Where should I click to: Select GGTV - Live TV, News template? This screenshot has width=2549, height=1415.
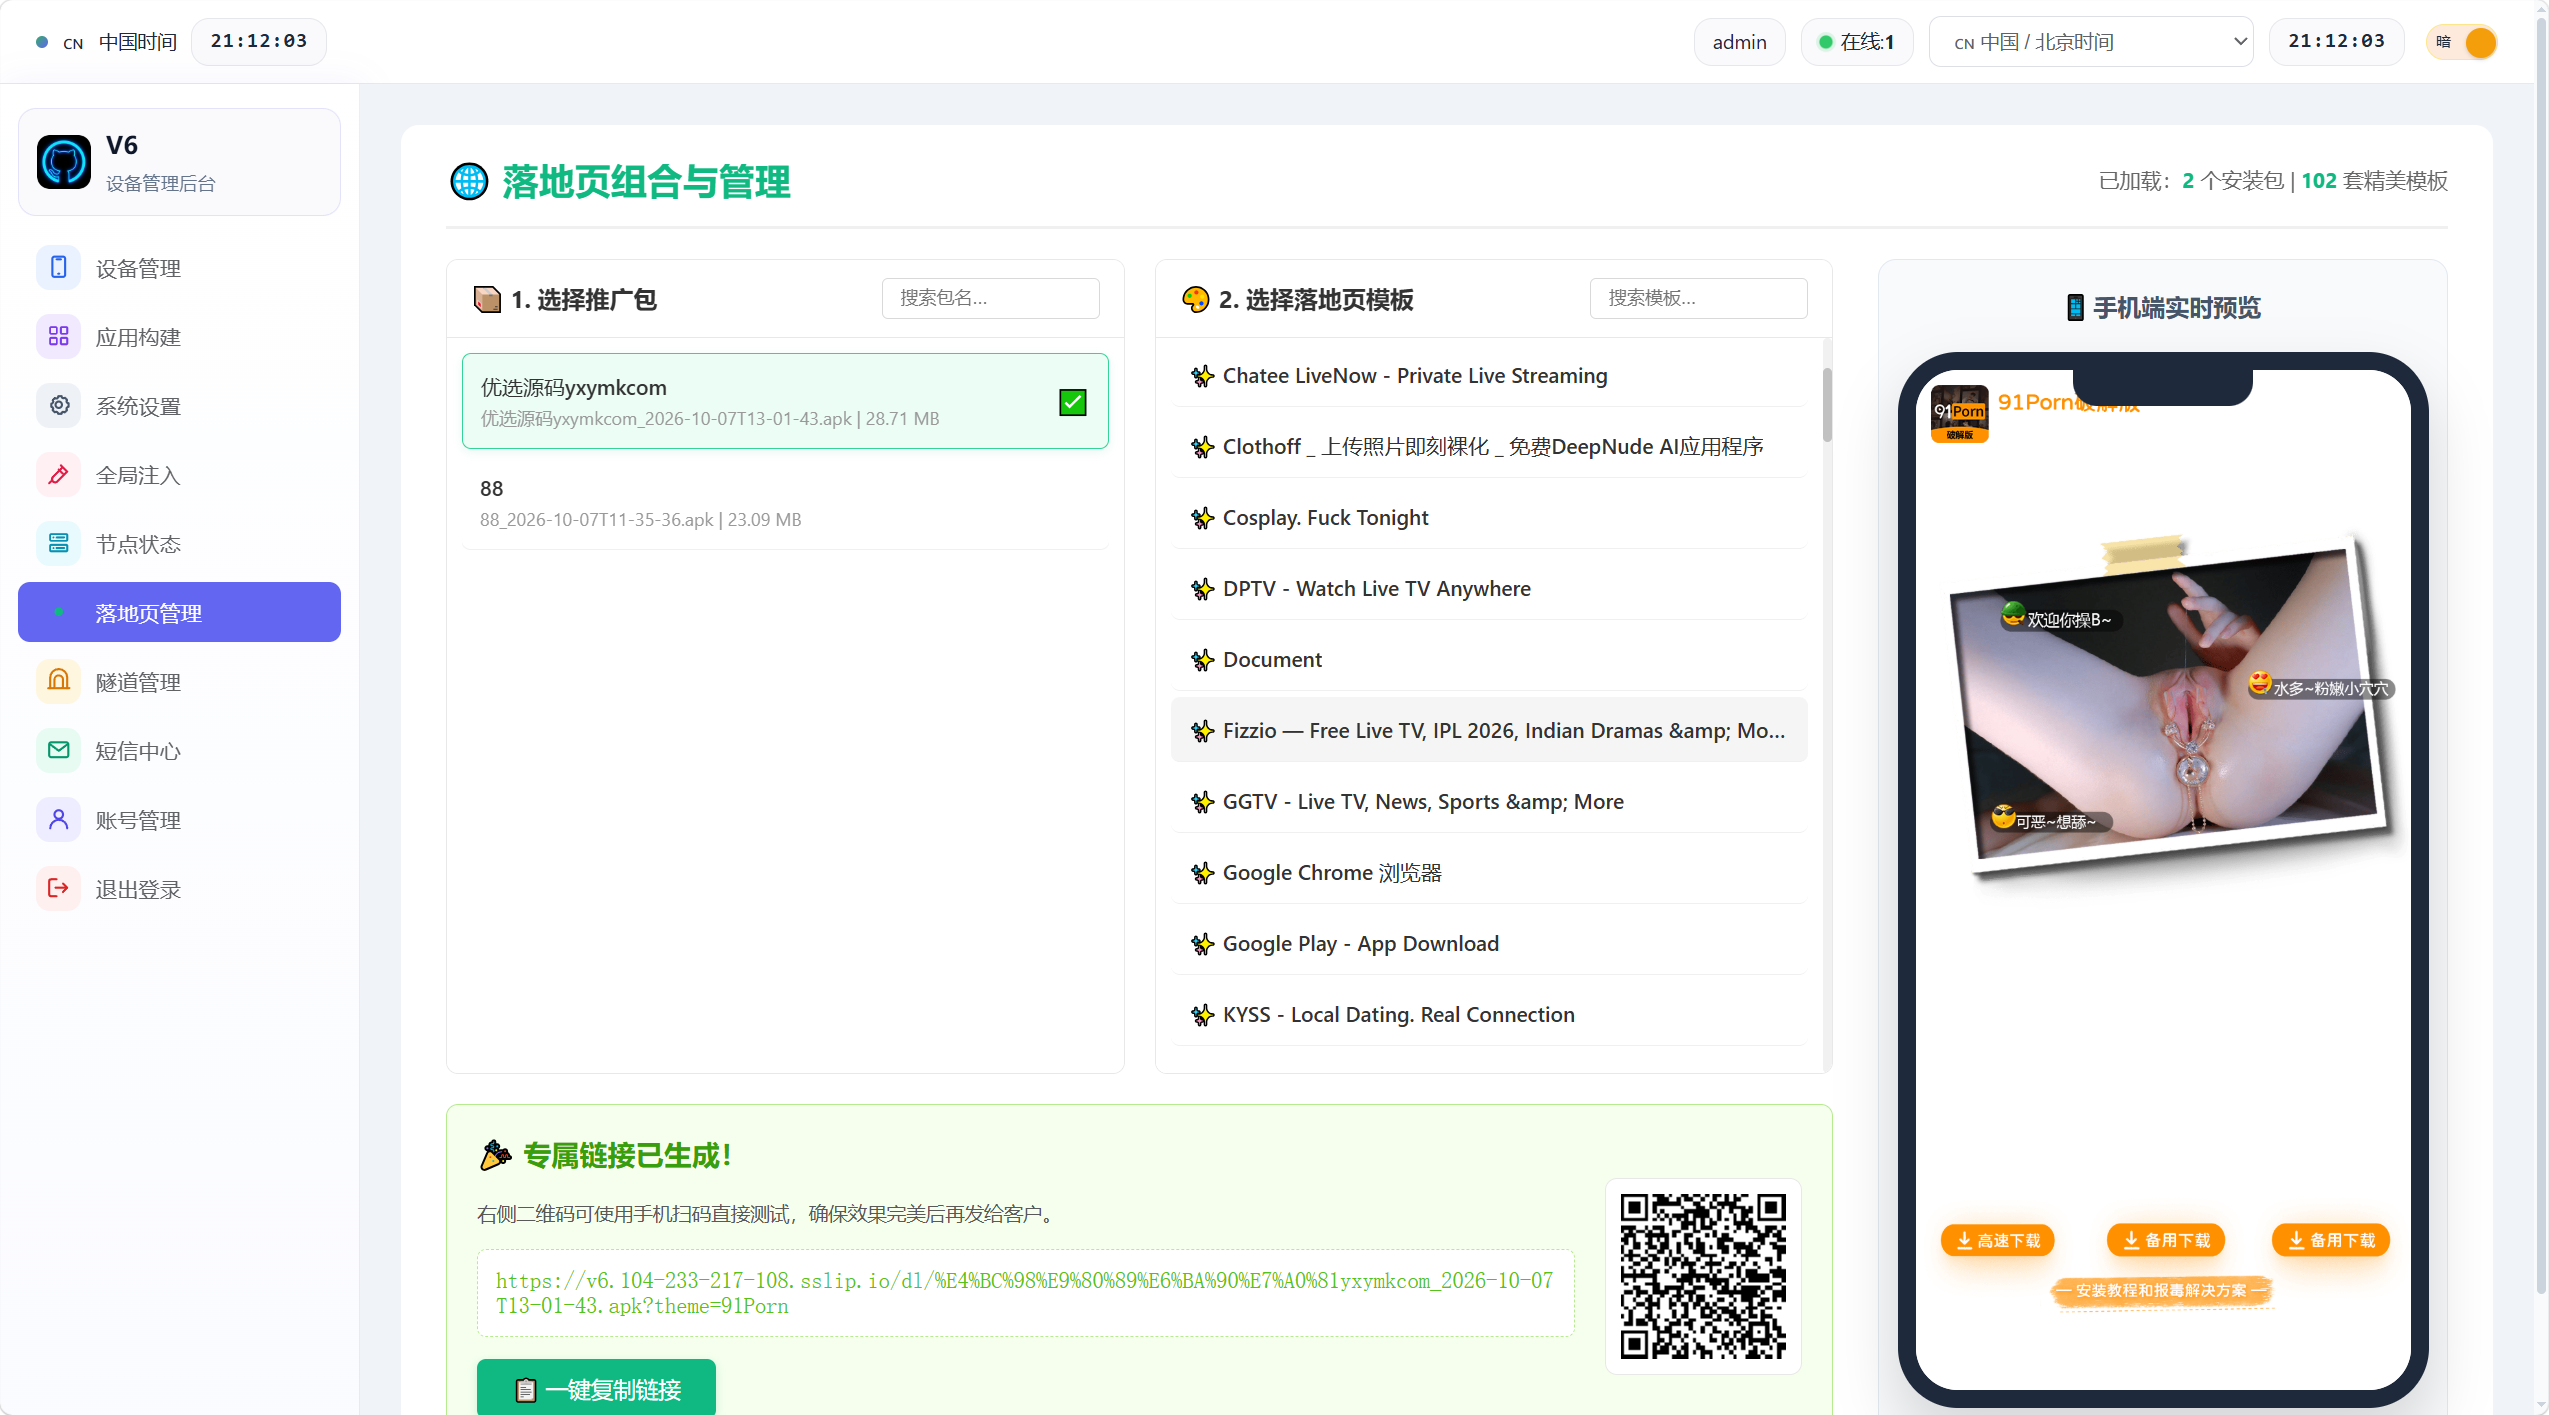click(x=1489, y=802)
